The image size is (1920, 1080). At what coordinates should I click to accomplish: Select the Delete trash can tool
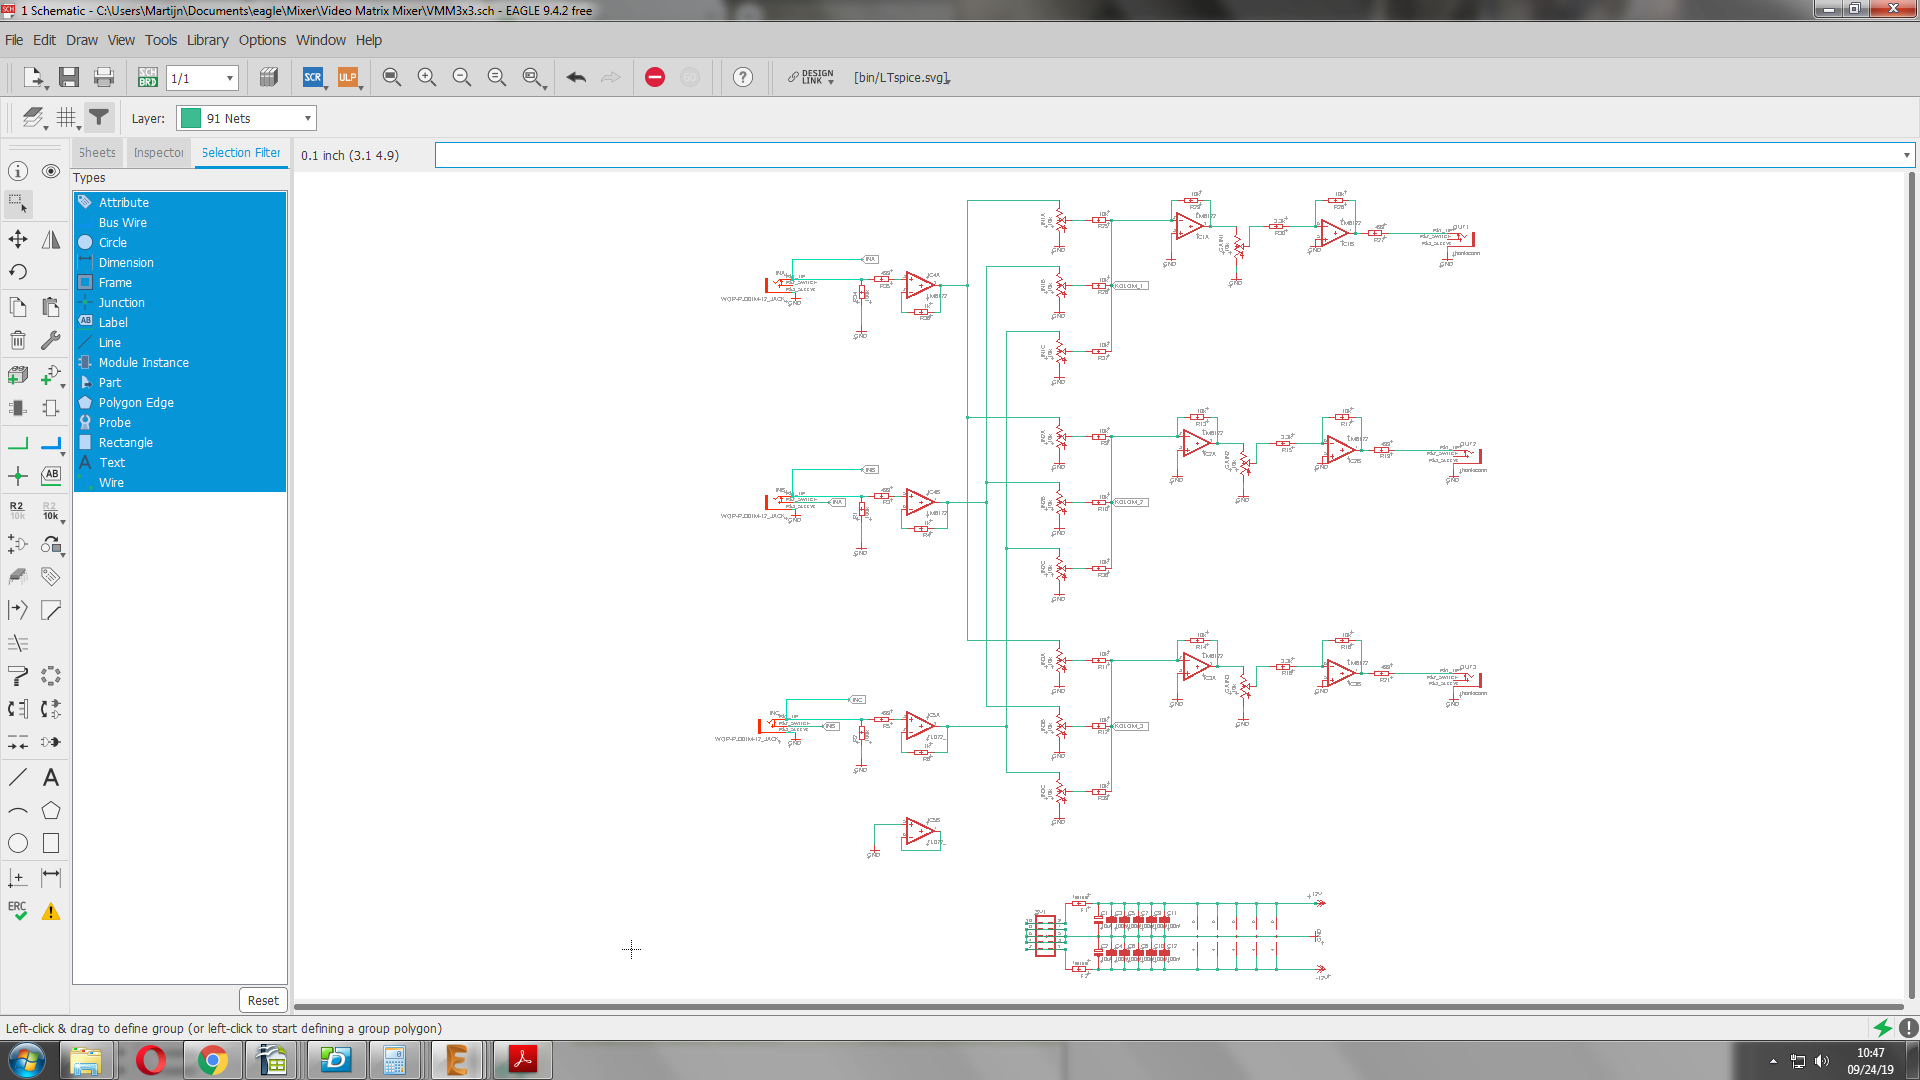[18, 340]
